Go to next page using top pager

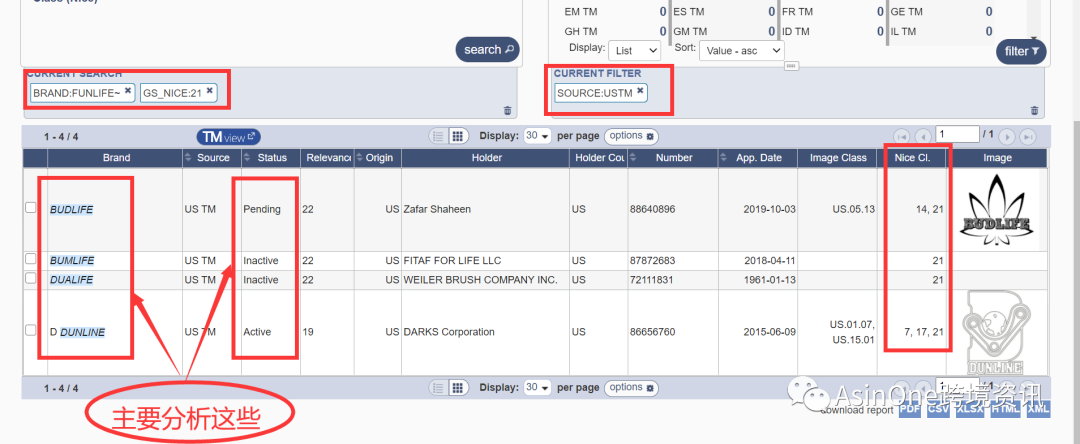point(1007,136)
